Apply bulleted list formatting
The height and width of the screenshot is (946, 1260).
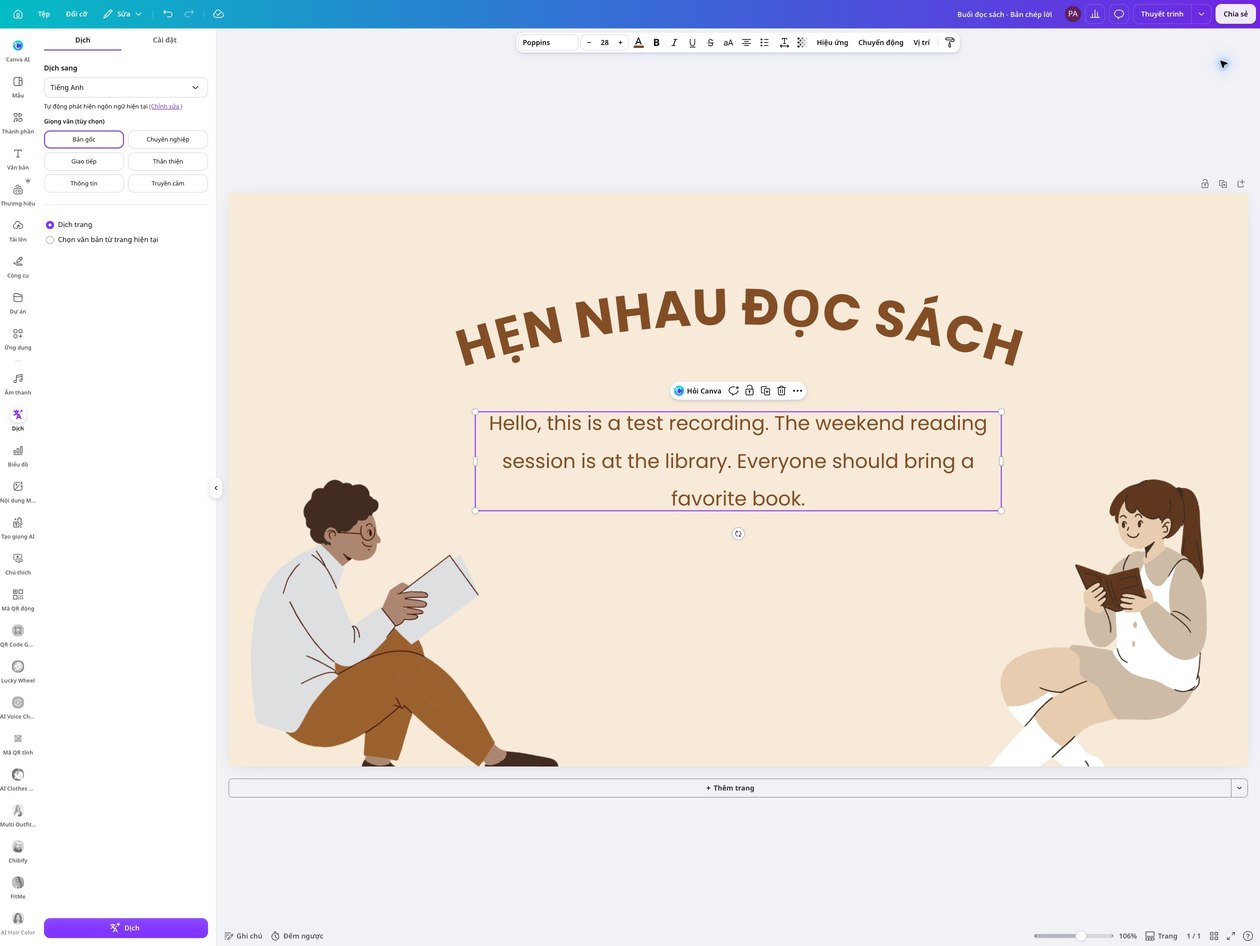click(764, 43)
